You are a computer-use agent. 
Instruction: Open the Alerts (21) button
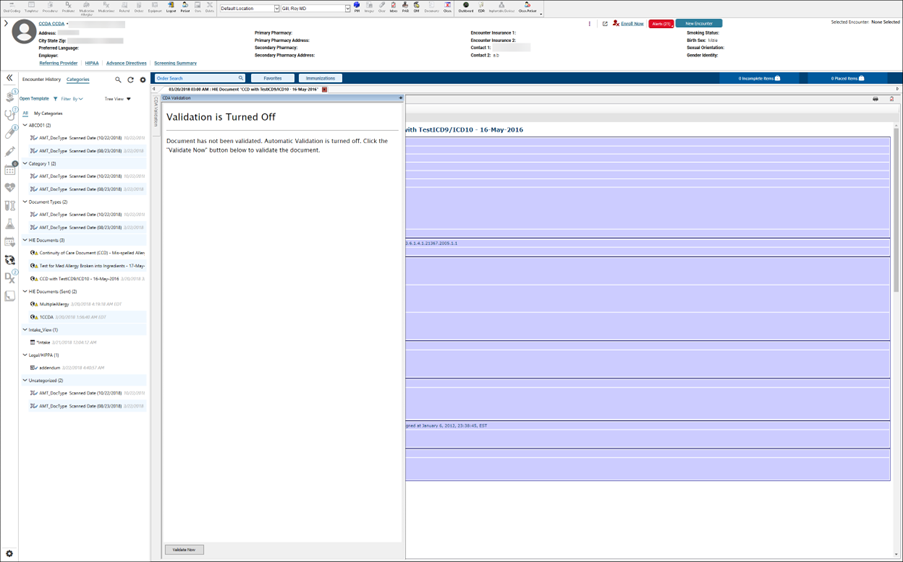click(661, 24)
